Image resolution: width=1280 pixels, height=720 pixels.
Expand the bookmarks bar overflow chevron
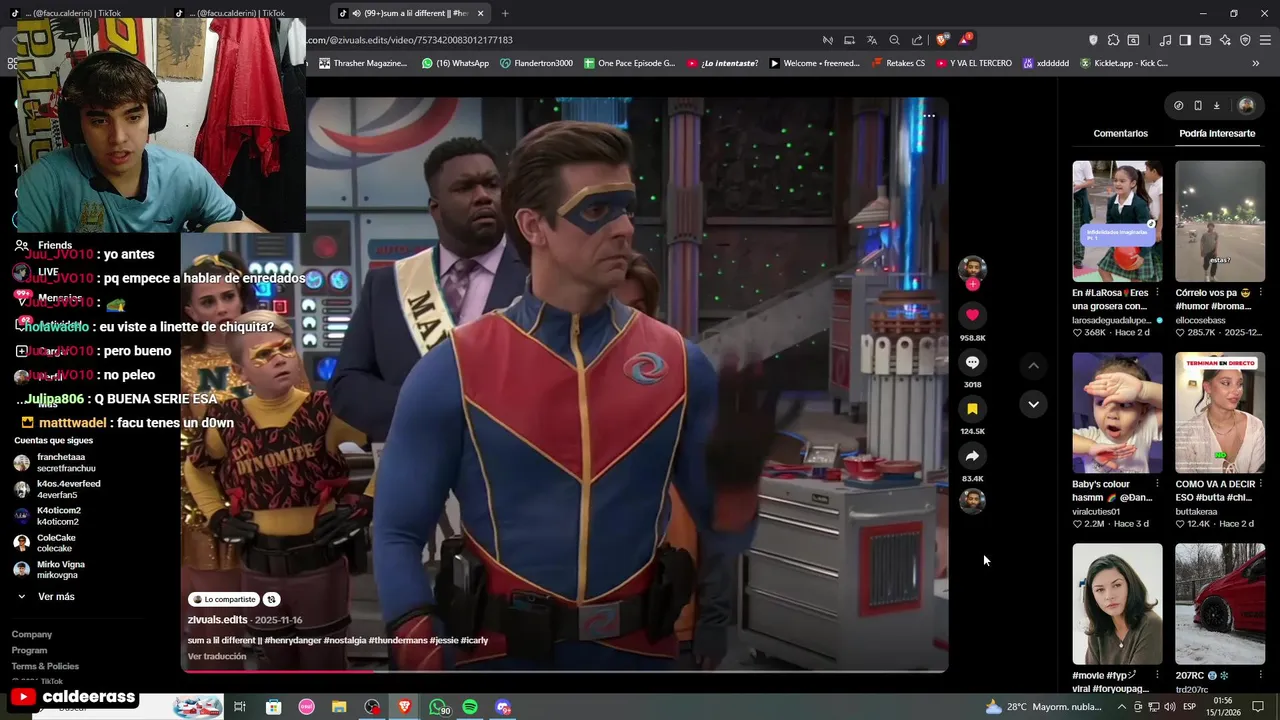(1256, 63)
